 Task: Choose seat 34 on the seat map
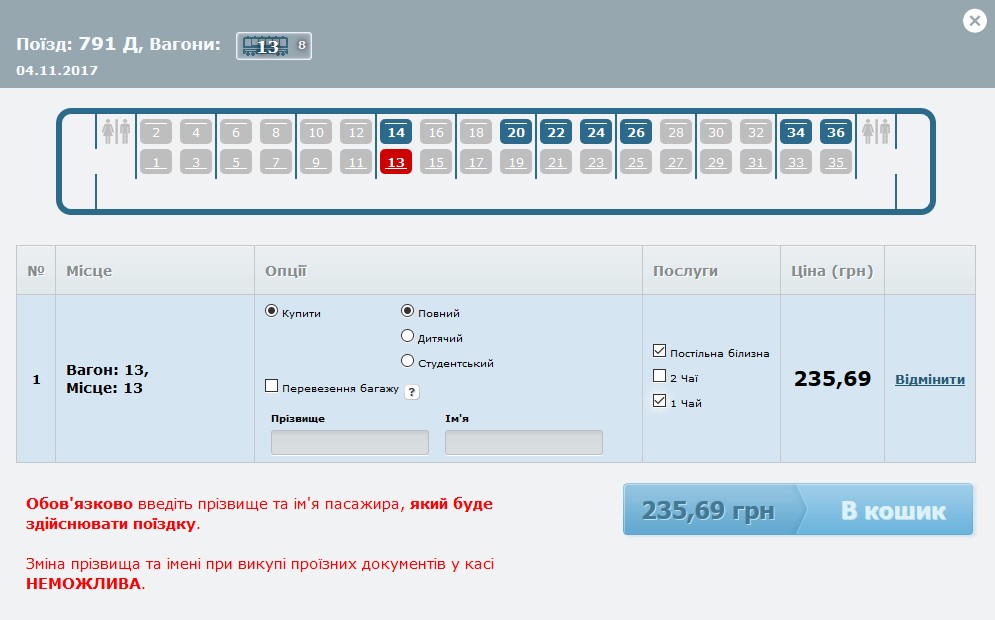pos(796,132)
